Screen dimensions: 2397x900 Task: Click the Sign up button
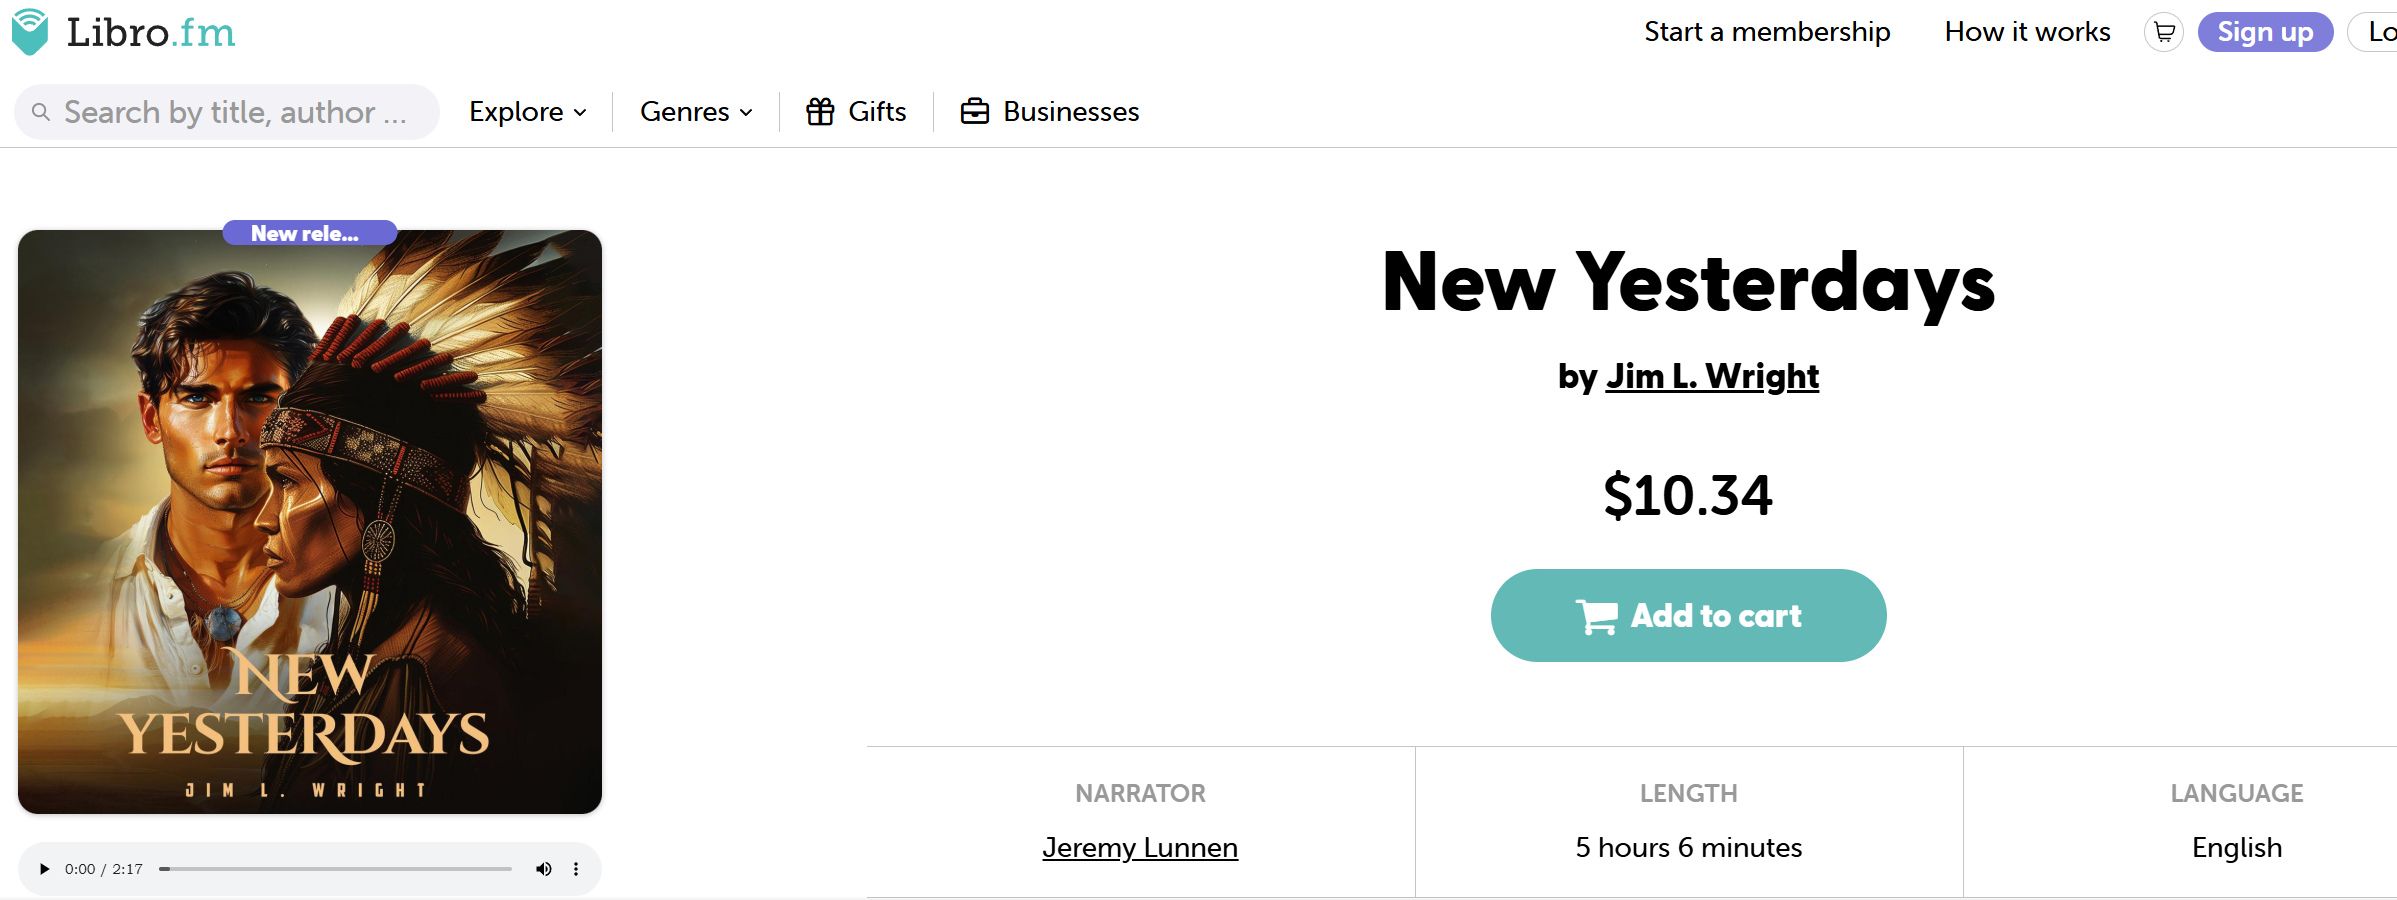(x=2265, y=32)
